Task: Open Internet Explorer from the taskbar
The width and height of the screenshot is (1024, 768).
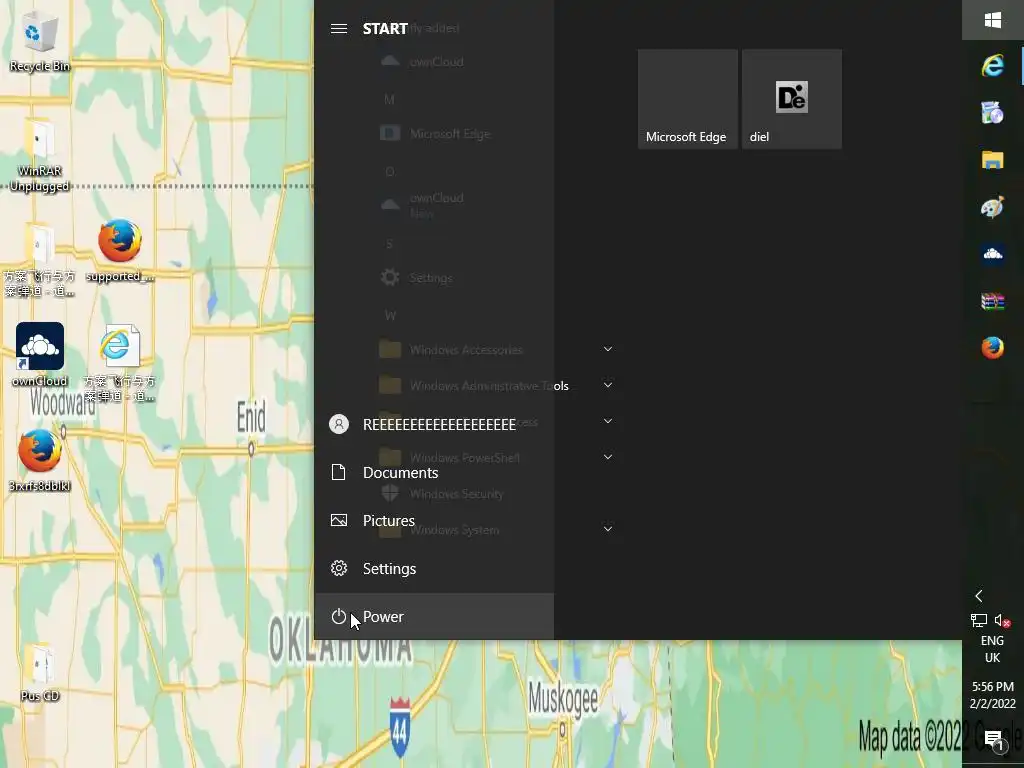Action: click(x=993, y=66)
